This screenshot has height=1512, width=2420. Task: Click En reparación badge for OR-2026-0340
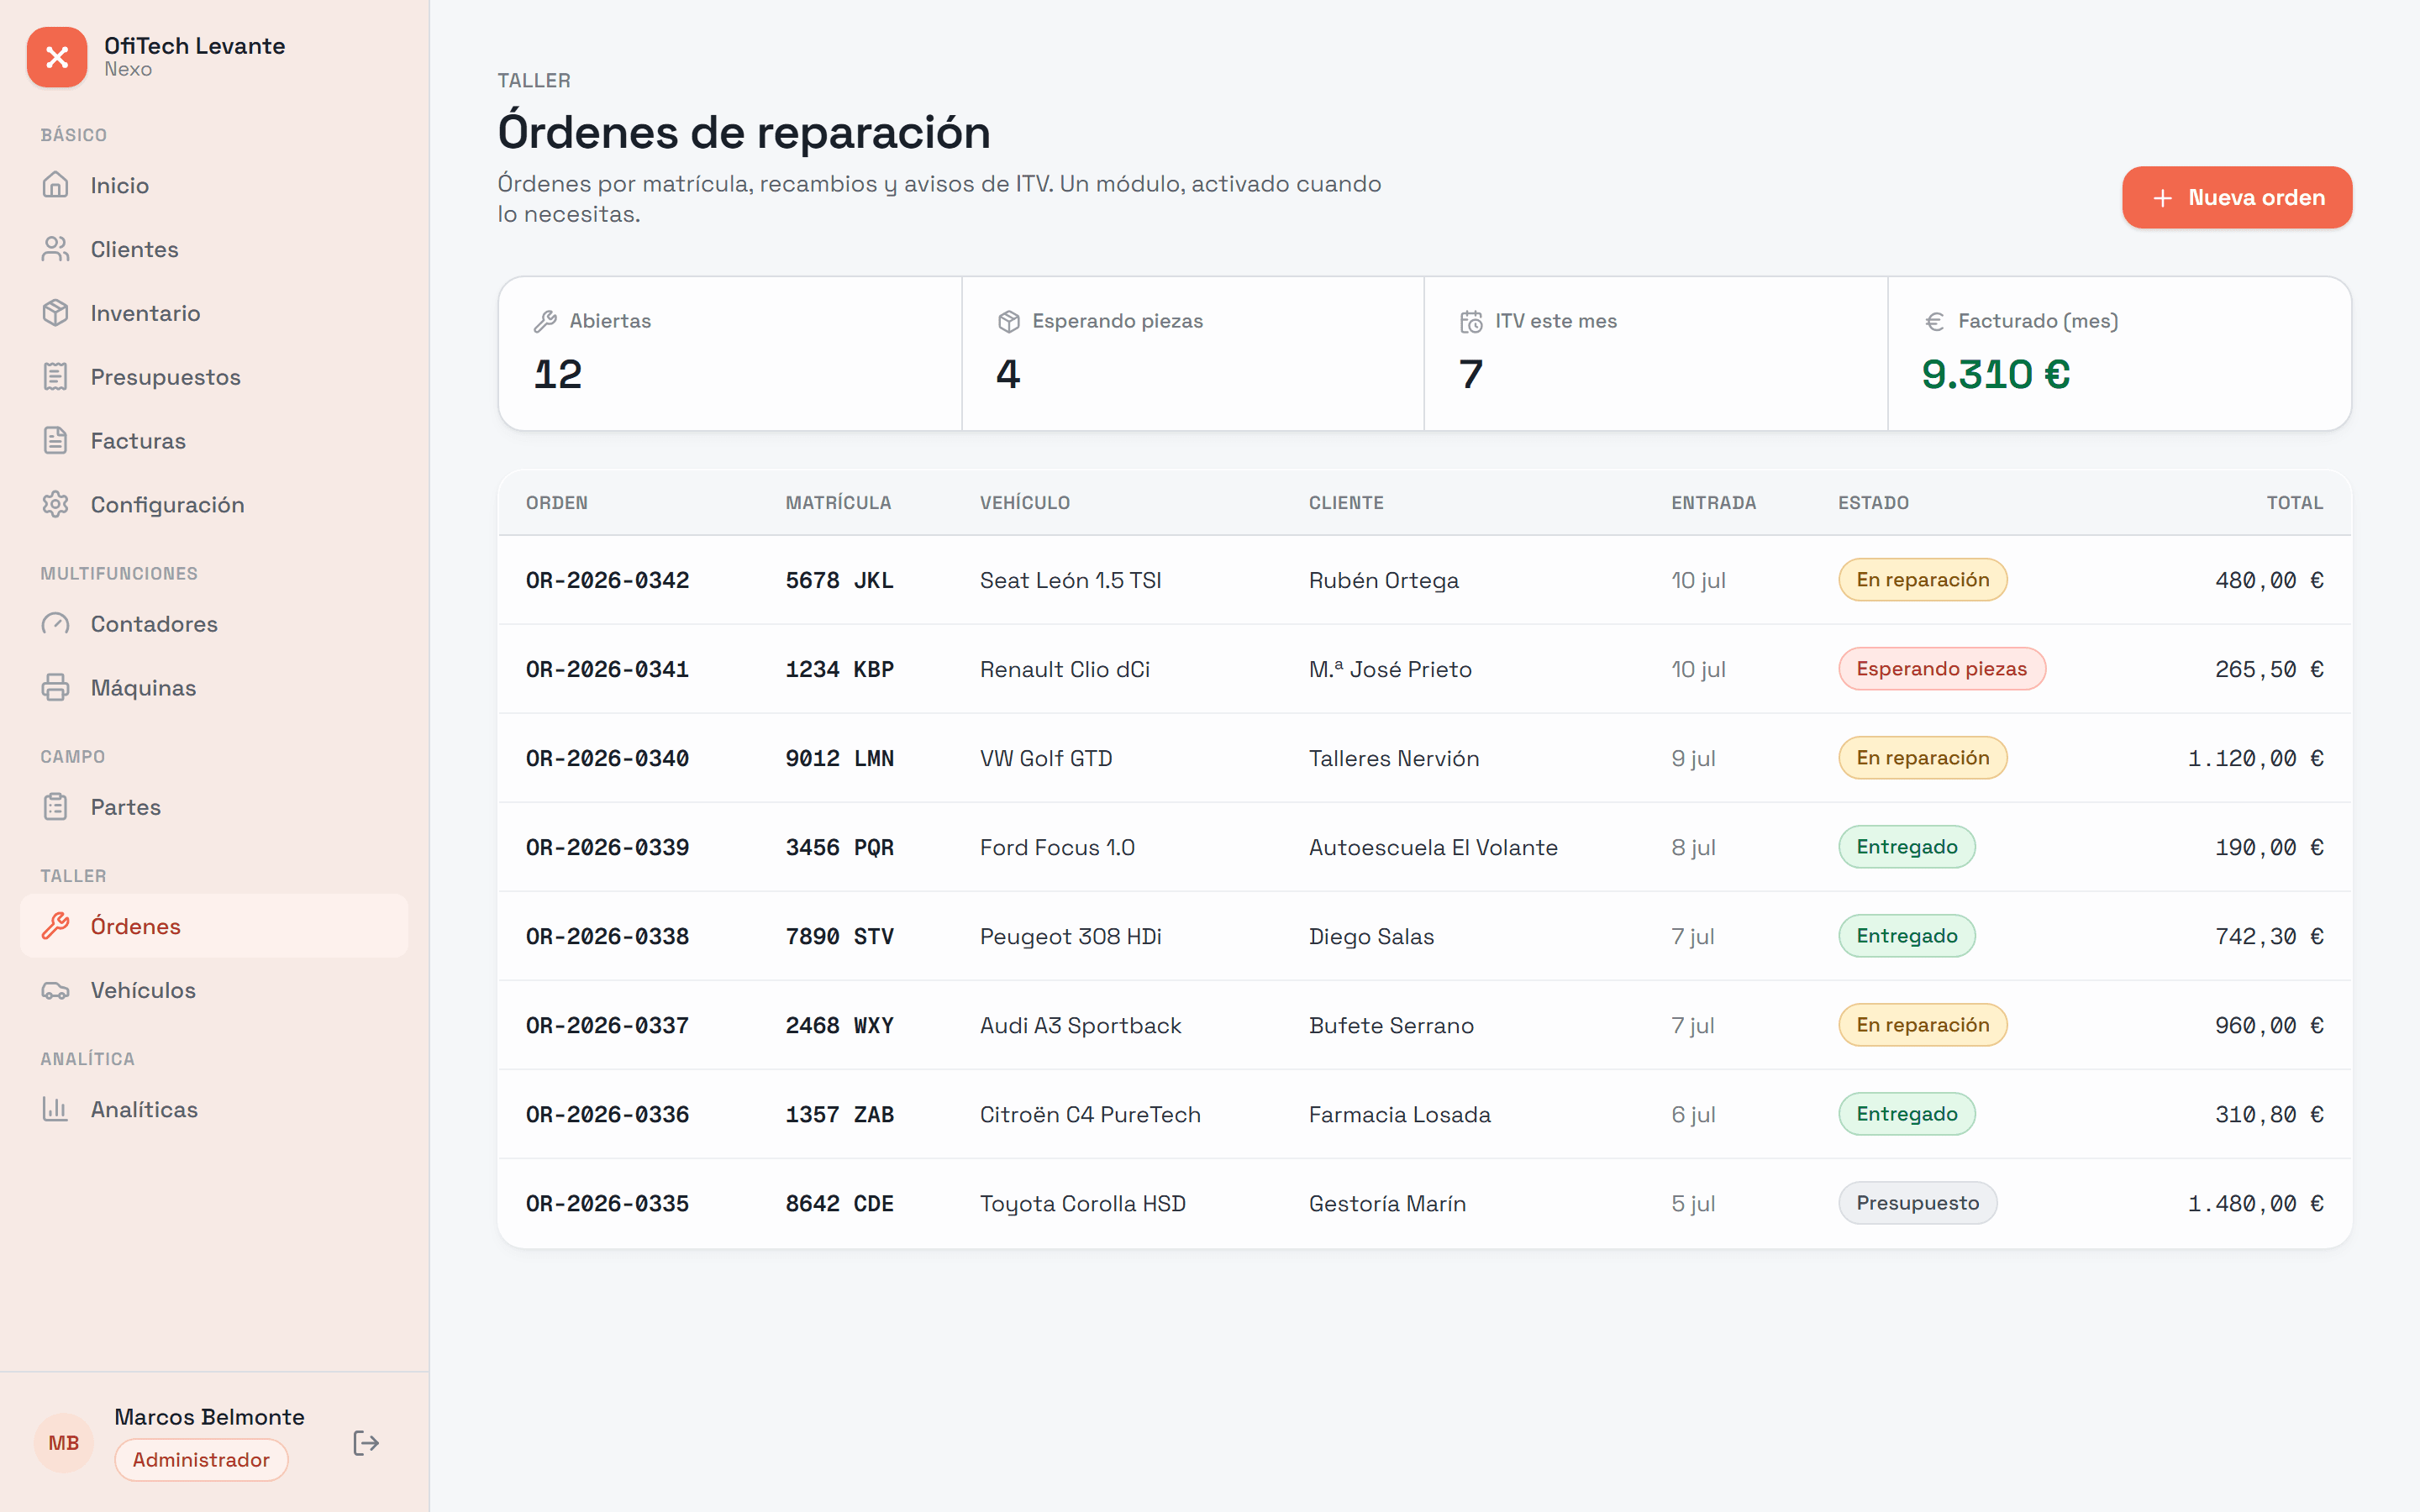pos(1922,758)
